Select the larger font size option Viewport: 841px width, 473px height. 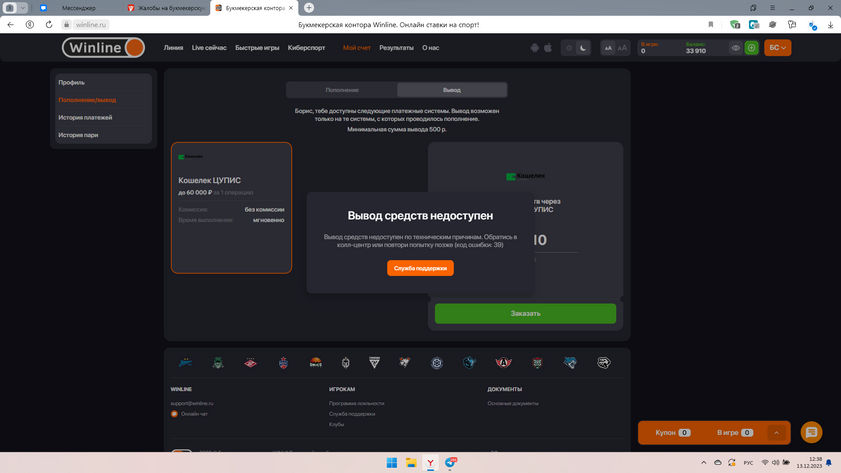click(x=622, y=48)
